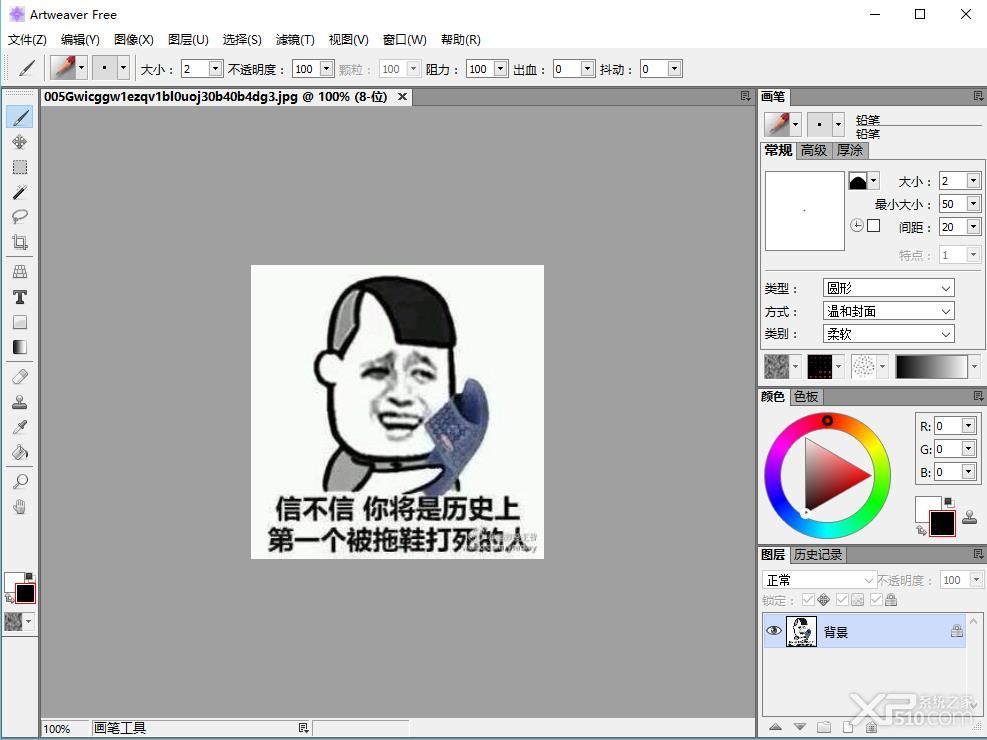987x740 pixels.
Task: Toggle the lock-all checkbox with padlock
Action: click(876, 600)
